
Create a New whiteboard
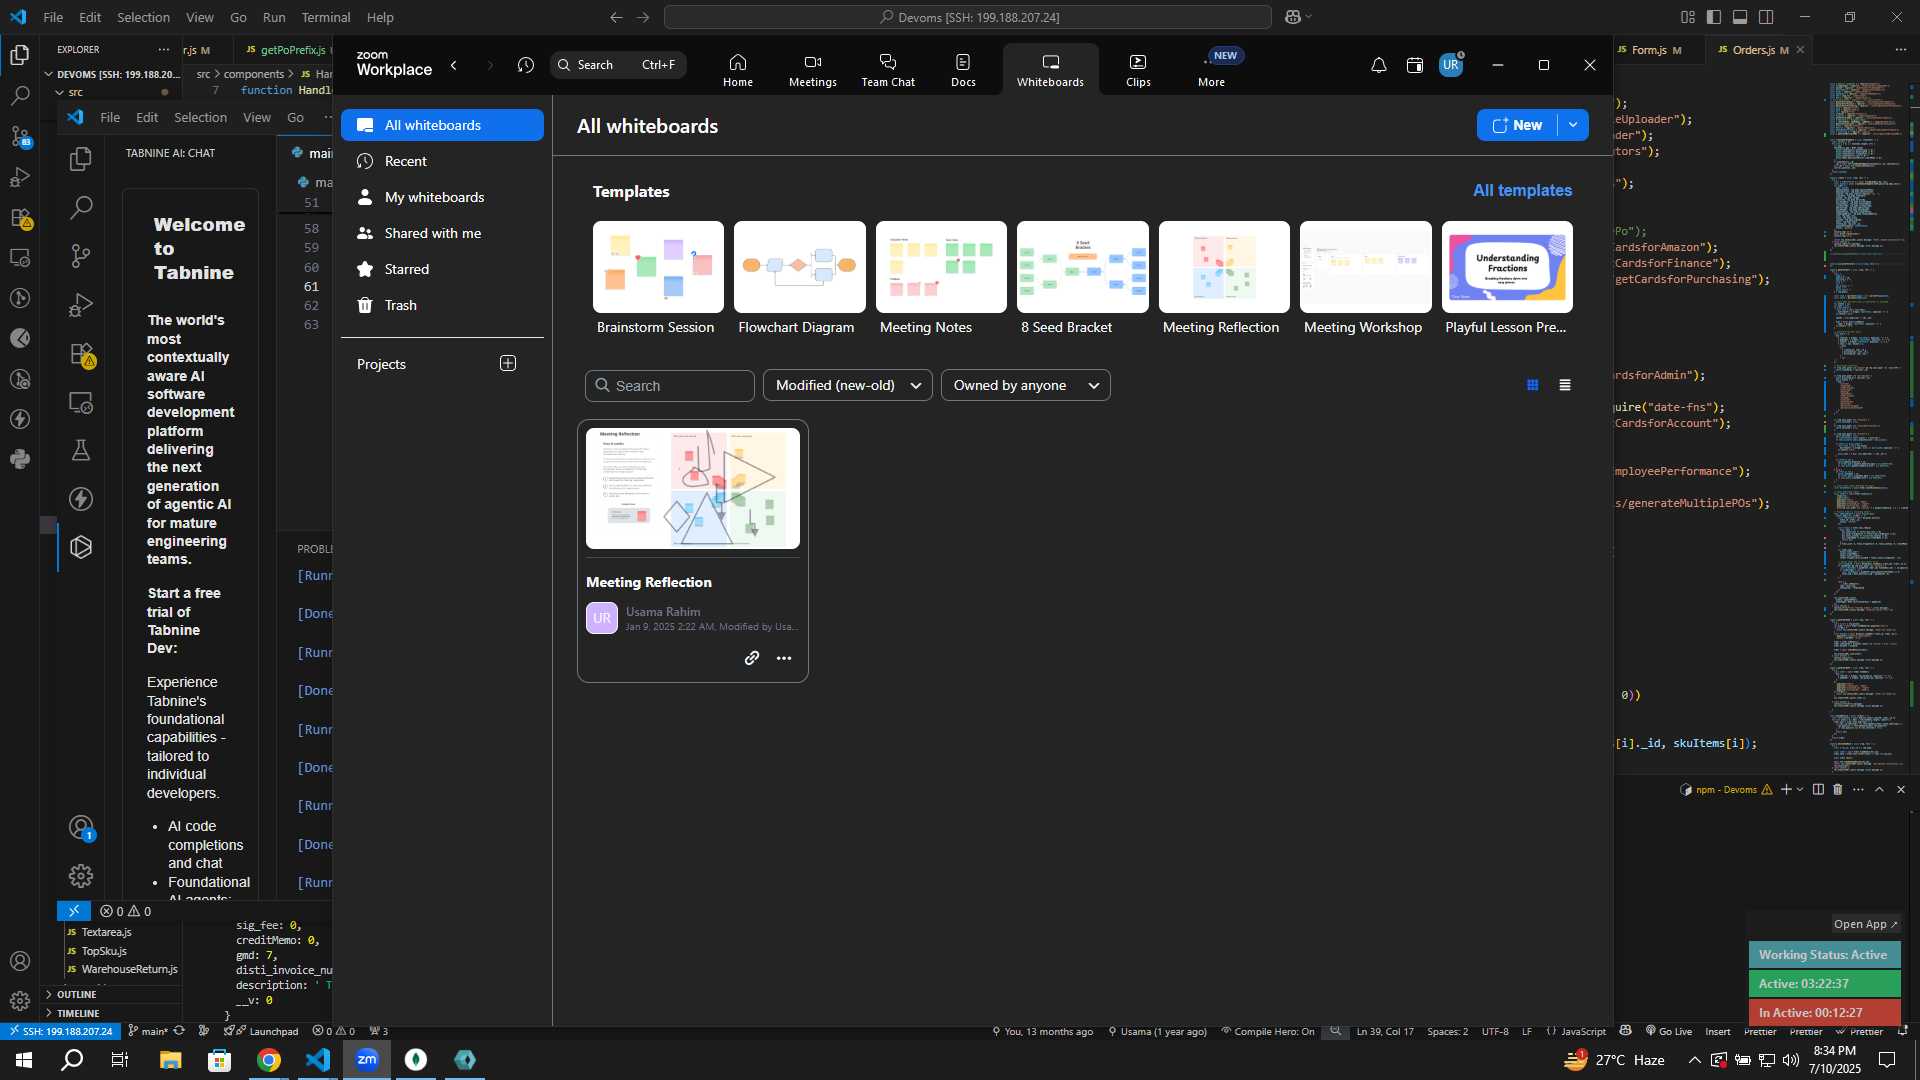pyautogui.click(x=1517, y=125)
